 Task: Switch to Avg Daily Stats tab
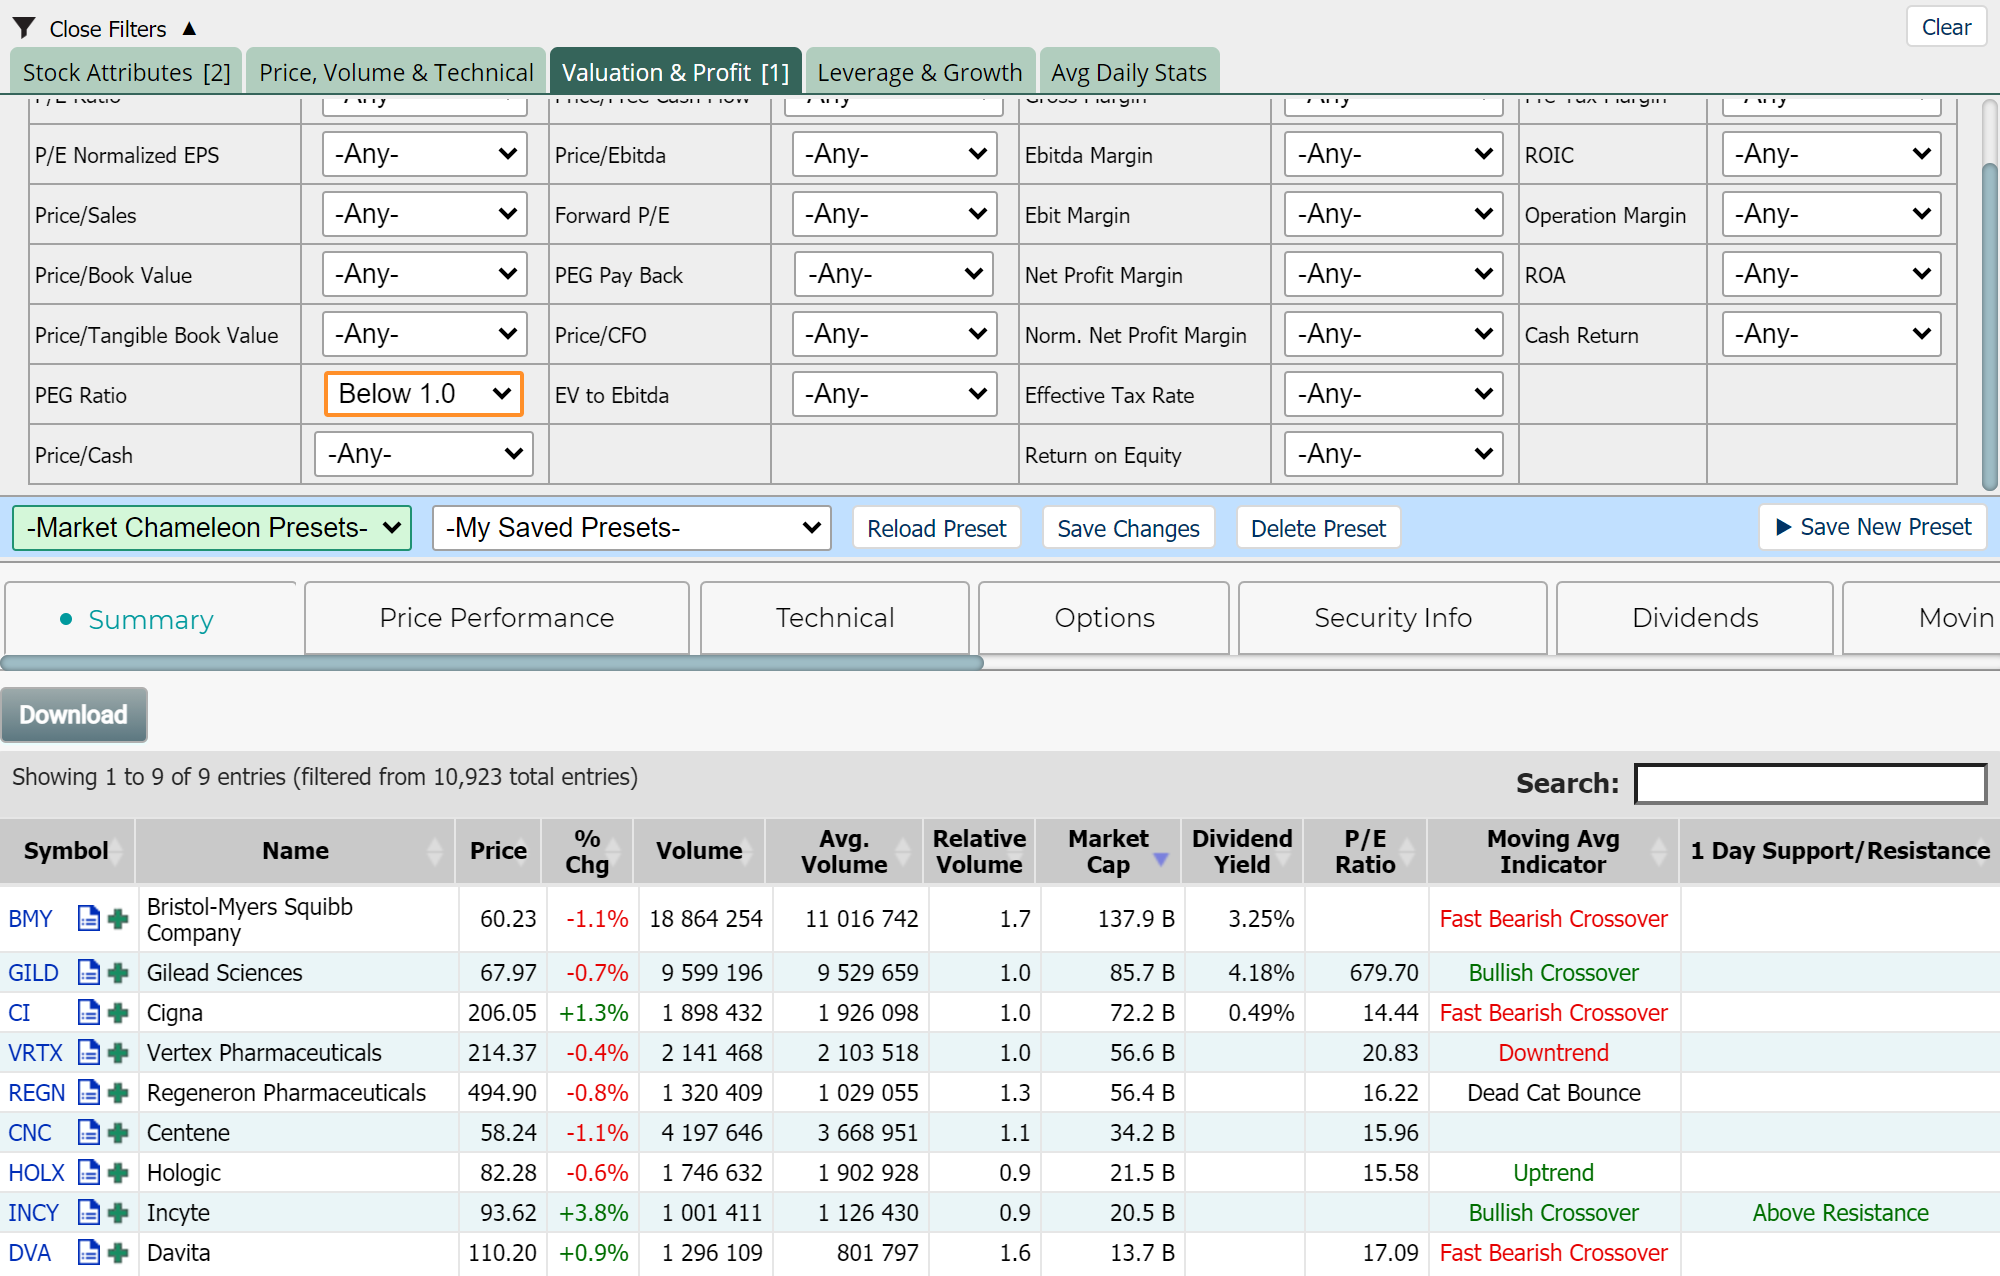[1129, 72]
